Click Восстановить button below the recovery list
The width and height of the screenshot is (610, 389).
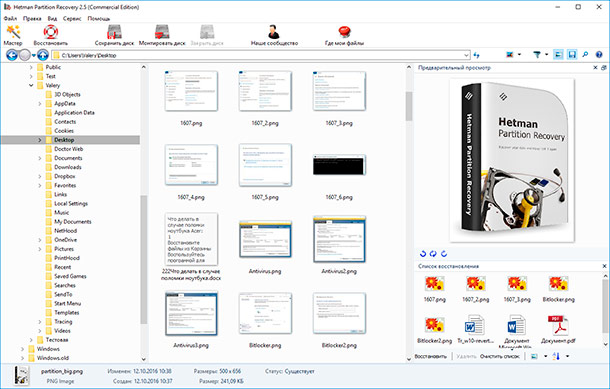point(431,356)
